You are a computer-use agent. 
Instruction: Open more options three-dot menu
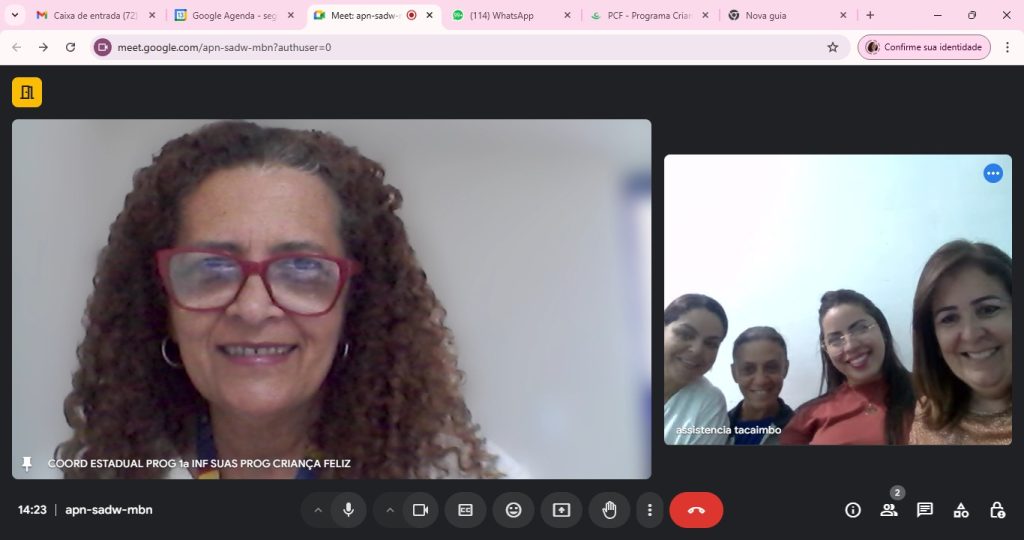(x=650, y=510)
